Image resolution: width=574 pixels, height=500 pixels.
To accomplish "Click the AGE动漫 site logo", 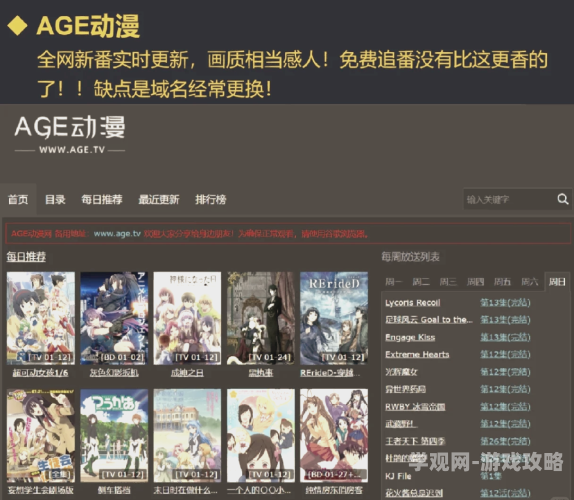I will (70, 134).
